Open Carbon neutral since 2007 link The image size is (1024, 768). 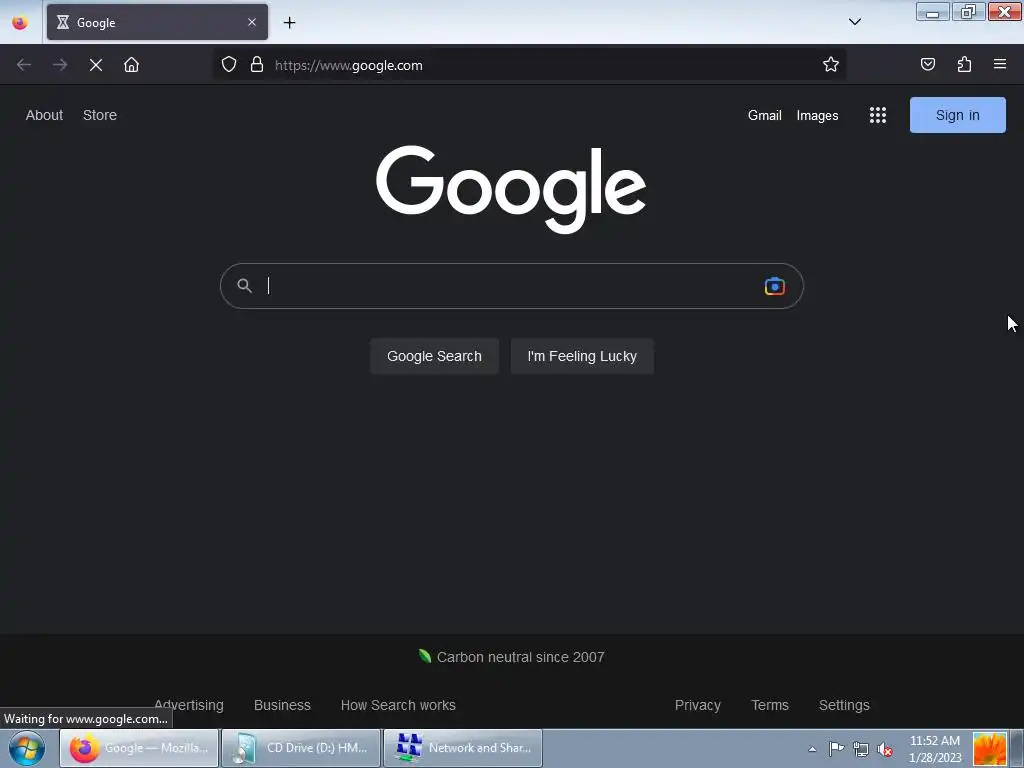point(511,657)
